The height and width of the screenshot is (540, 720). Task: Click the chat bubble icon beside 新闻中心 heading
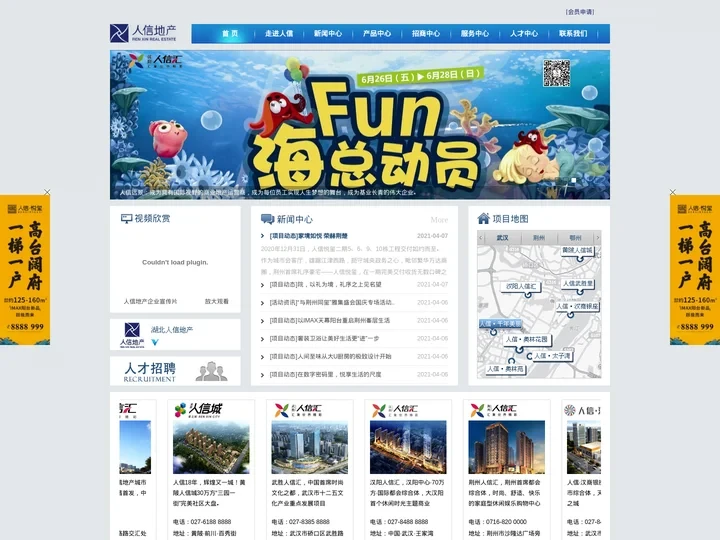point(267,219)
